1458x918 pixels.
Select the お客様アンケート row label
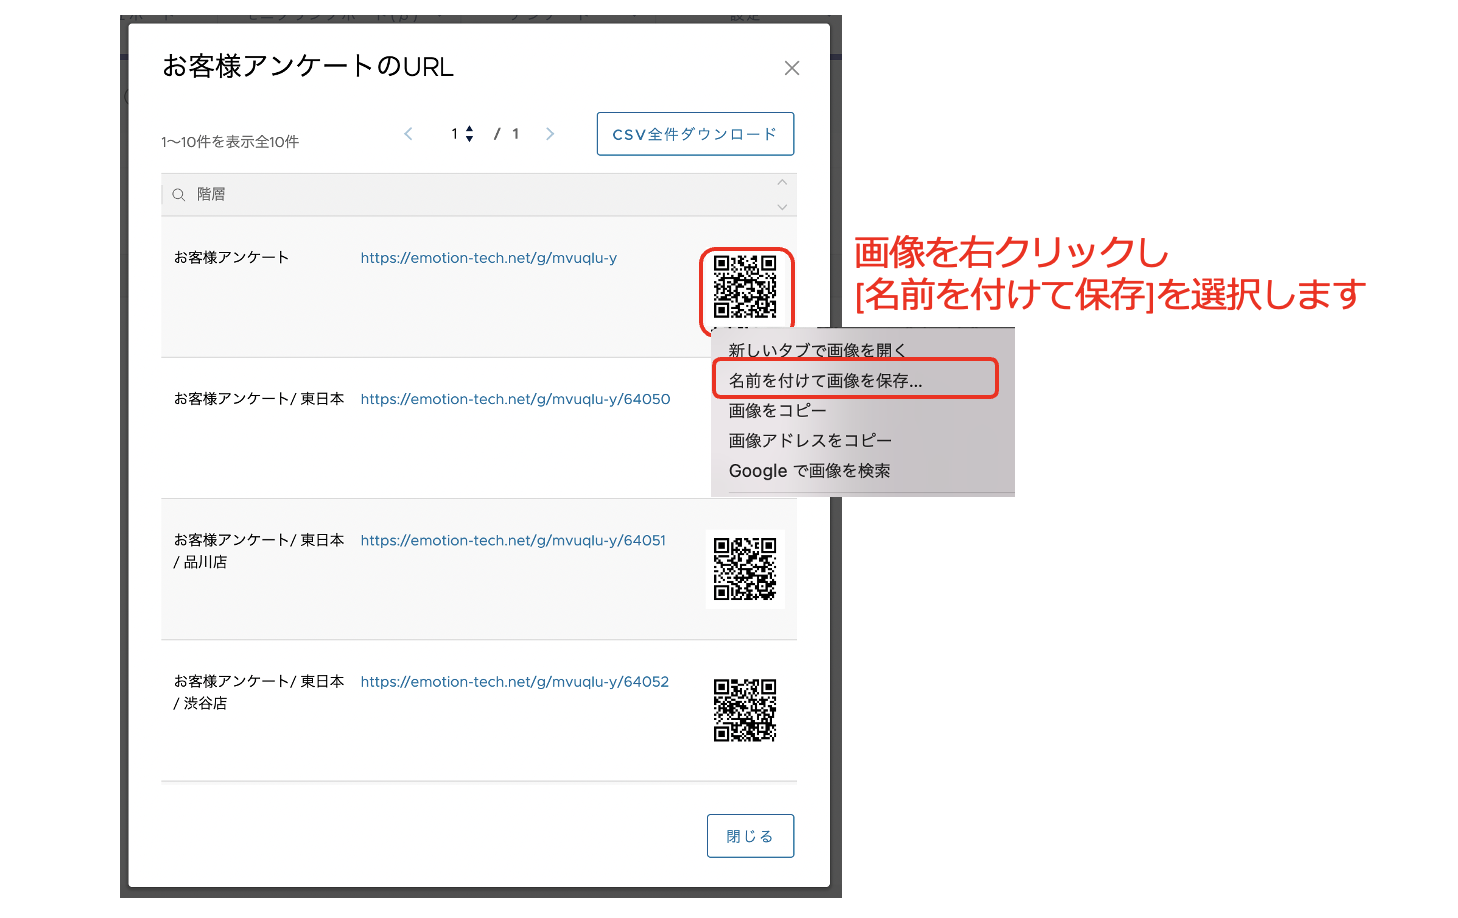click(231, 258)
